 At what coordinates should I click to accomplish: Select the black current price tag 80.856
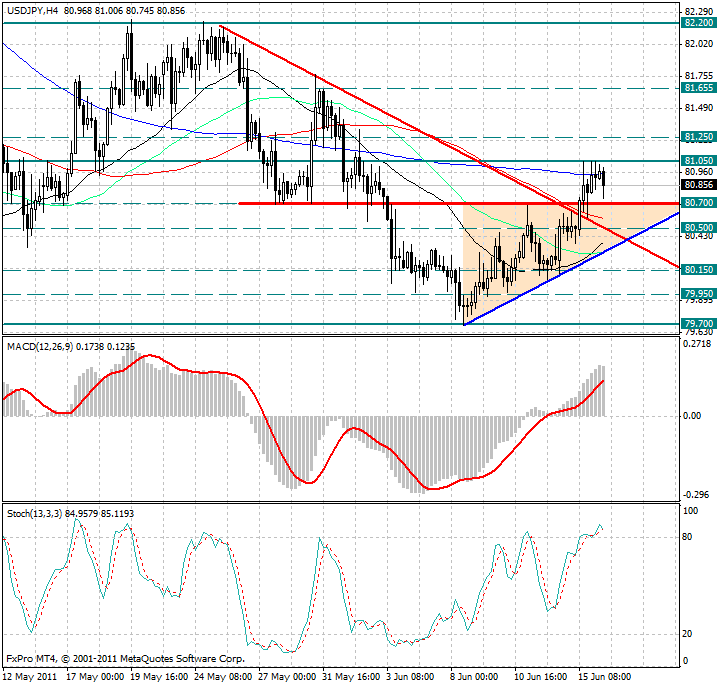click(697, 184)
